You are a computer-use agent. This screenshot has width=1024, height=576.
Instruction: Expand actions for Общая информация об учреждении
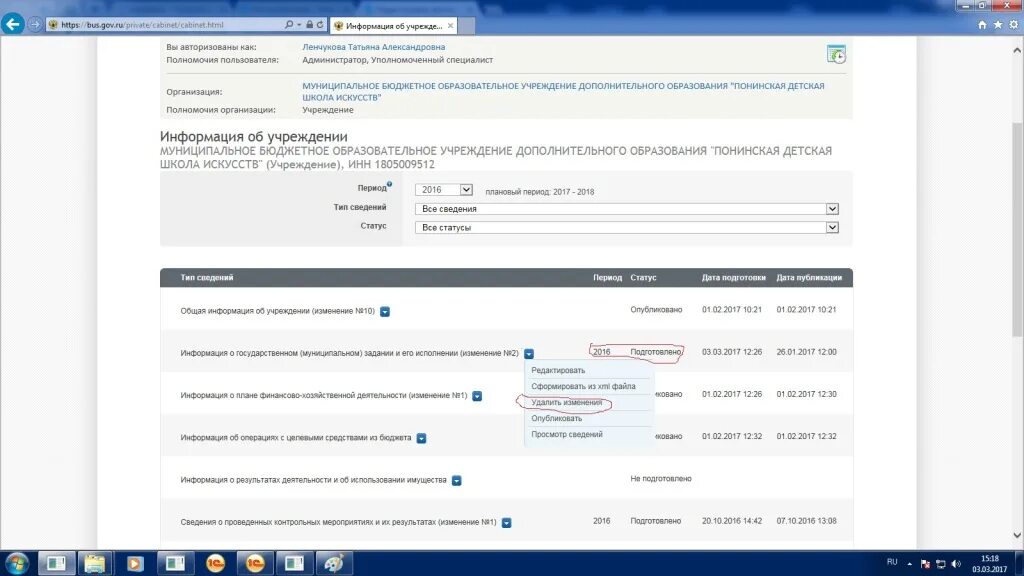click(x=385, y=312)
